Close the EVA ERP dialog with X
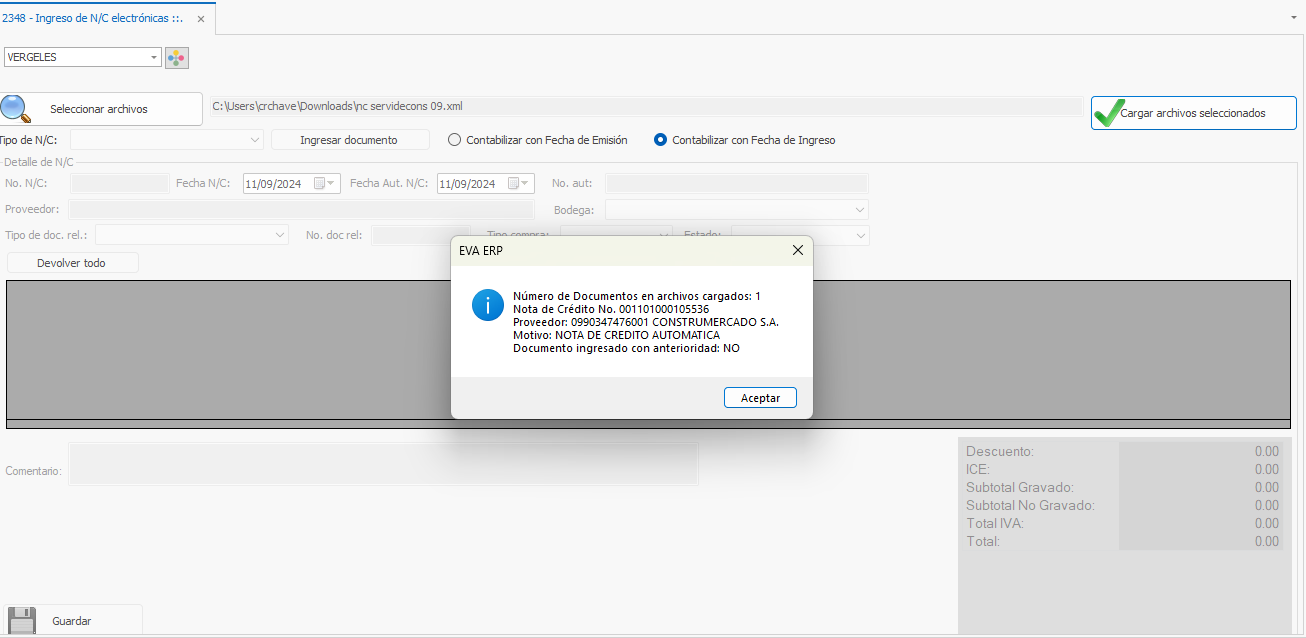1306x638 pixels. pos(797,251)
